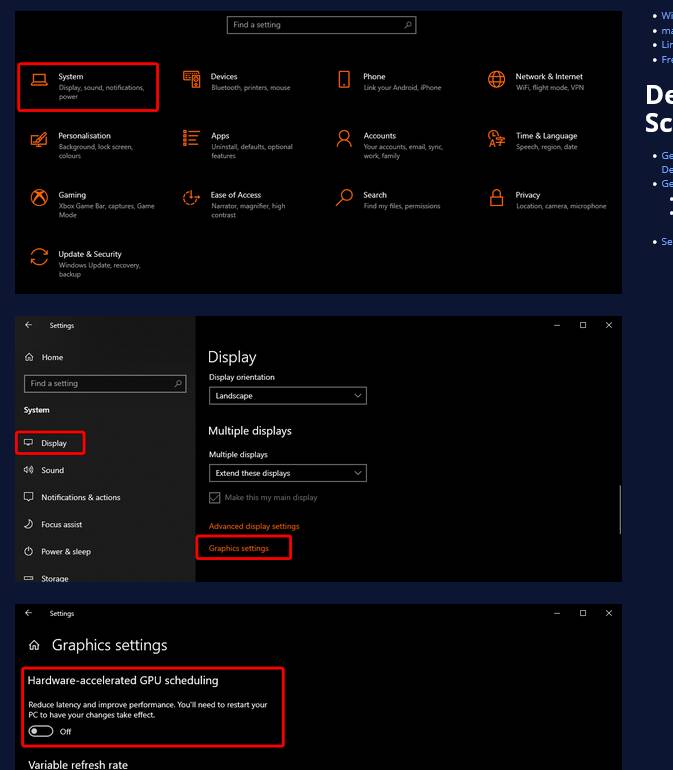Open the Display orientation Landscape dropdown
This screenshot has height=770, width=673.
pyautogui.click(x=288, y=396)
